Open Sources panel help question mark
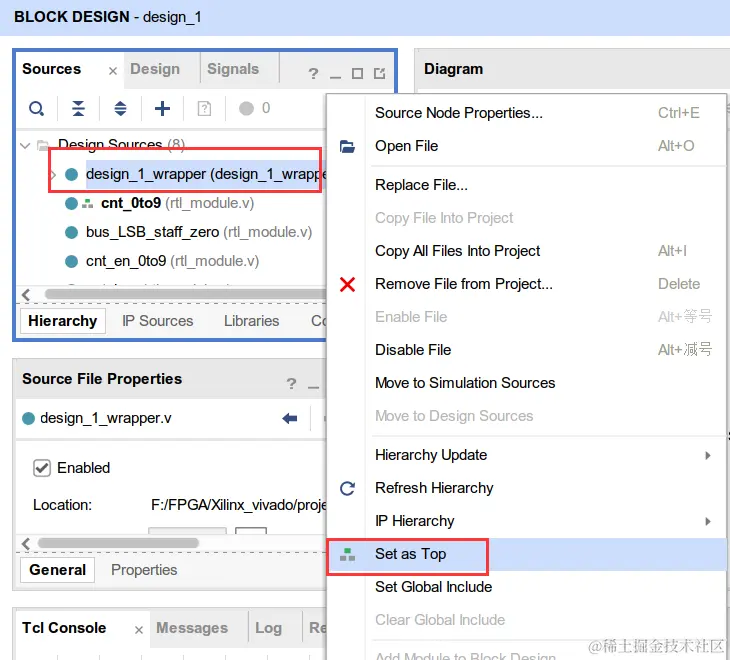The width and height of the screenshot is (730, 660). [x=313, y=73]
